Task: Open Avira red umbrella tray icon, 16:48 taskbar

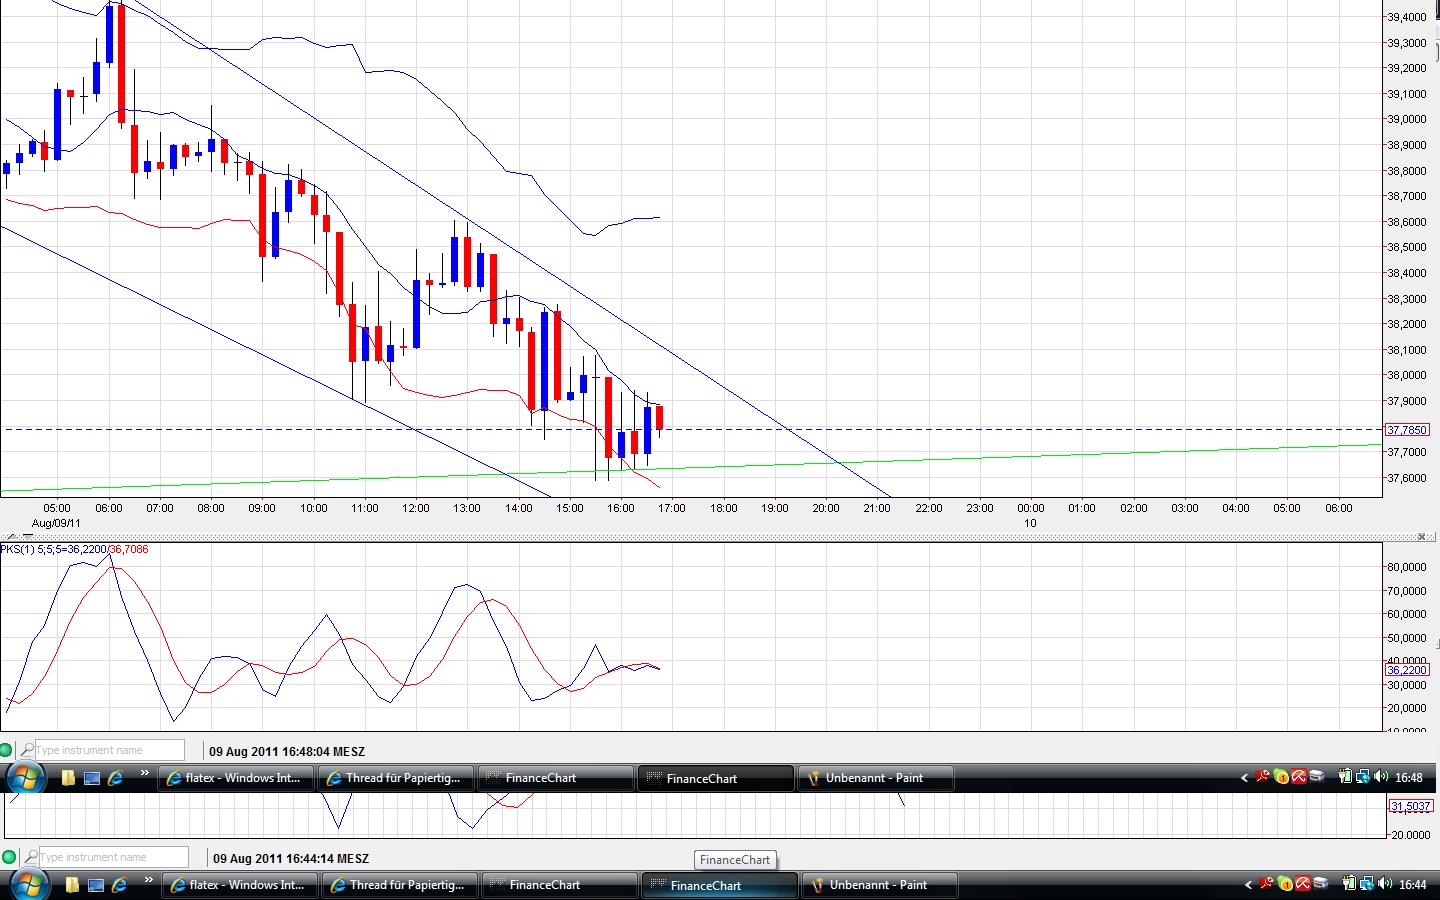Action: (1299, 777)
